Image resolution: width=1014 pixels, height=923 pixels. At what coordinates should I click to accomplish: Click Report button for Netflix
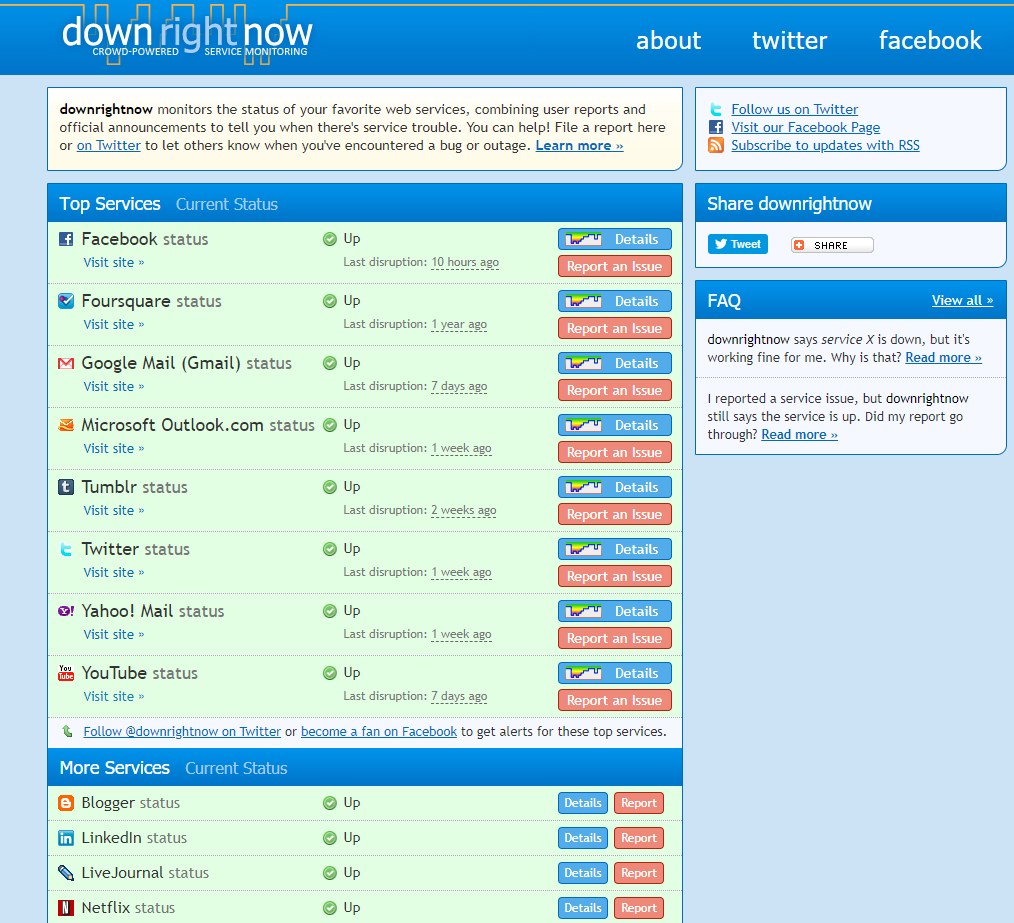pyautogui.click(x=639, y=908)
